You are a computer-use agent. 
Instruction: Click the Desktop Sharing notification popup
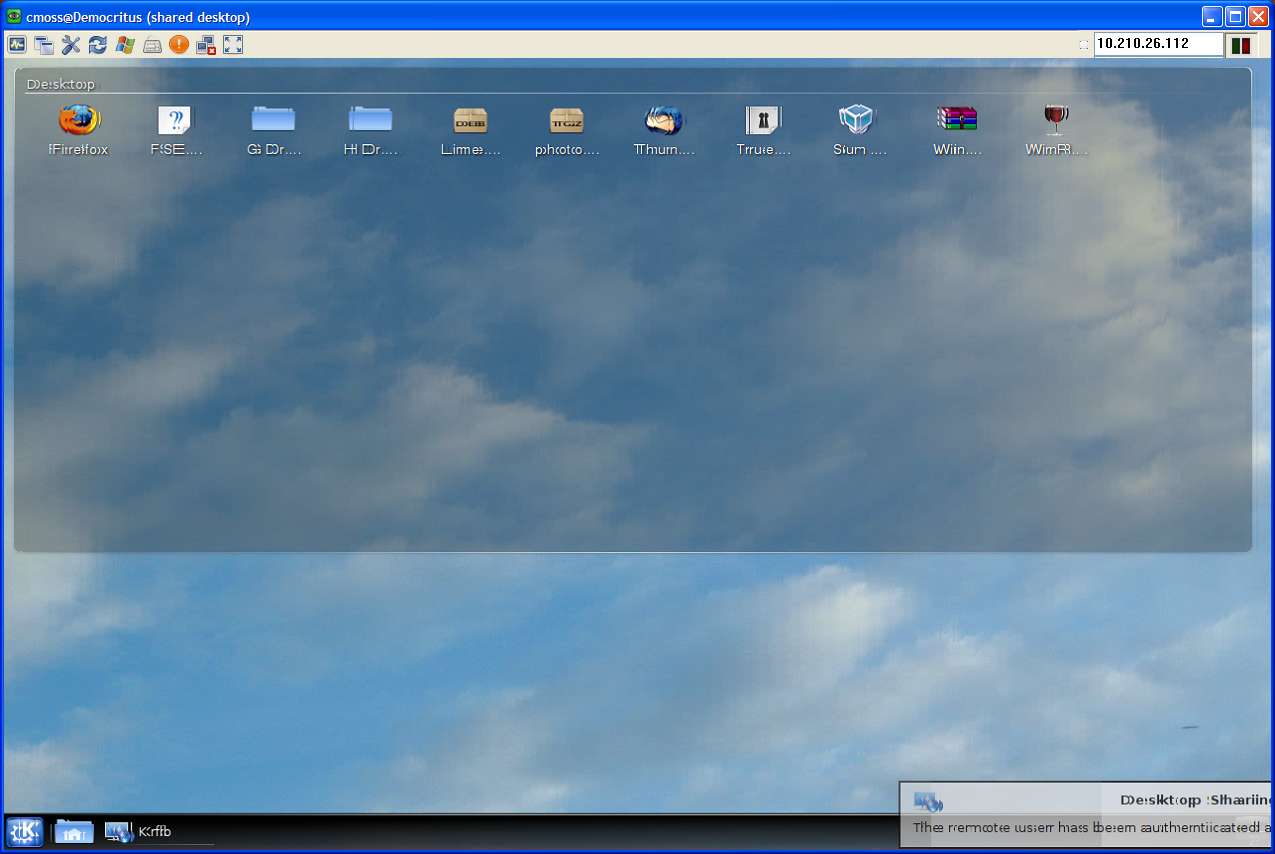1085,814
